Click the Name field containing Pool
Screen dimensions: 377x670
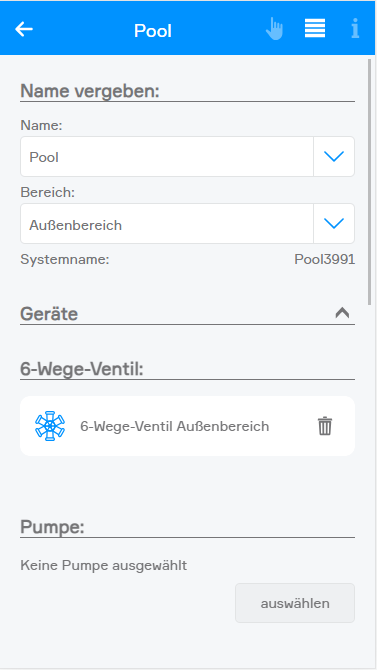pyautogui.click(x=167, y=157)
